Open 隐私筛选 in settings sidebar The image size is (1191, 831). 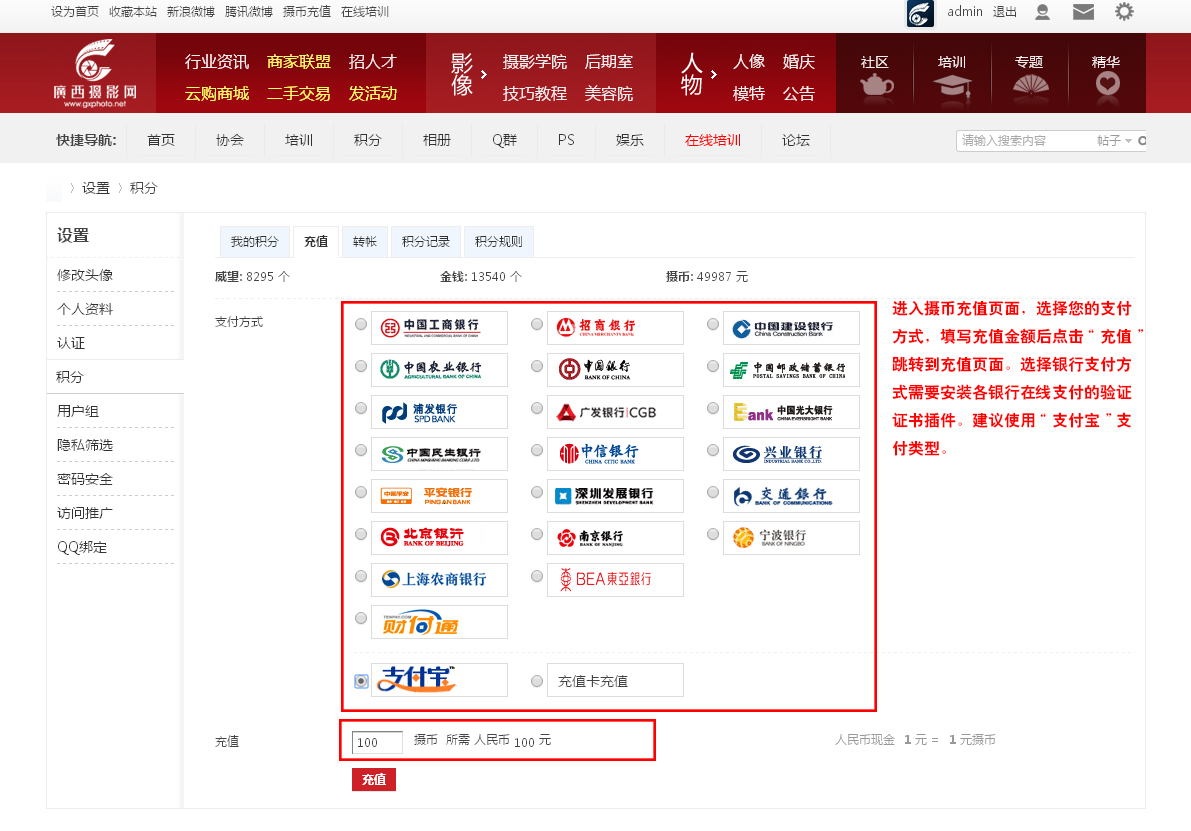point(85,445)
